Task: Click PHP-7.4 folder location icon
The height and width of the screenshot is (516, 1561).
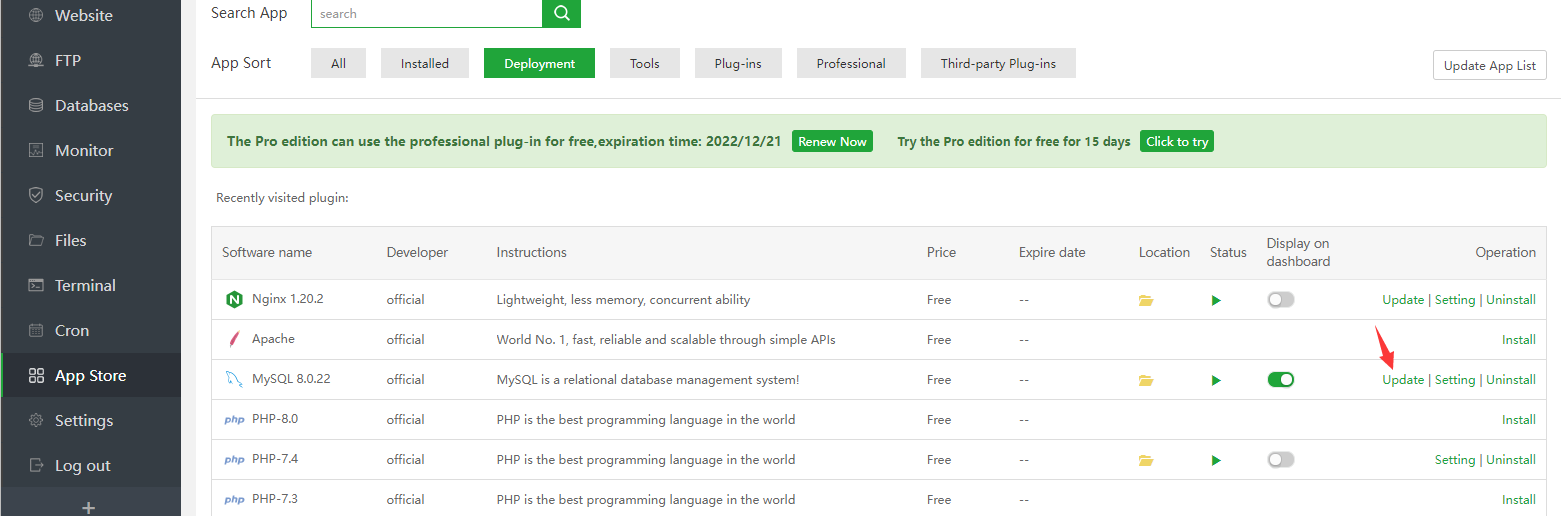Action: click(x=1146, y=460)
